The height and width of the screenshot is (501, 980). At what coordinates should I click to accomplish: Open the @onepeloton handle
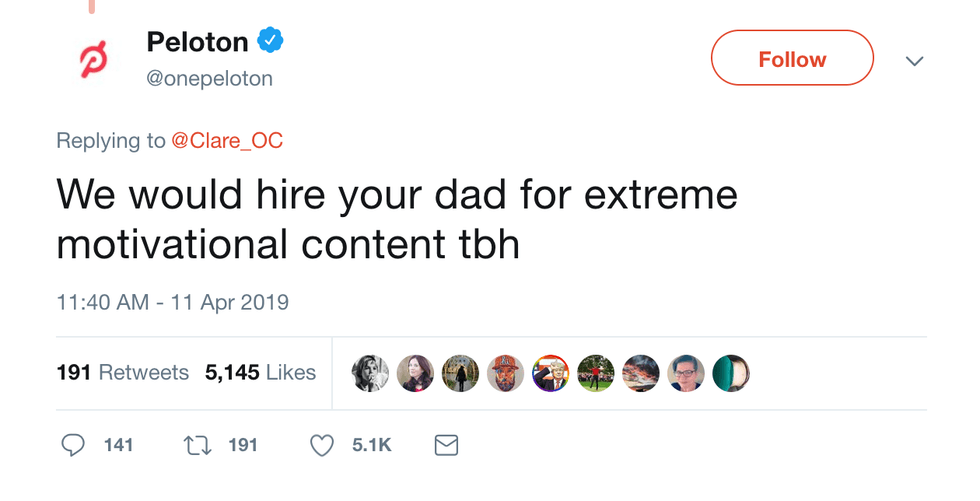point(209,78)
